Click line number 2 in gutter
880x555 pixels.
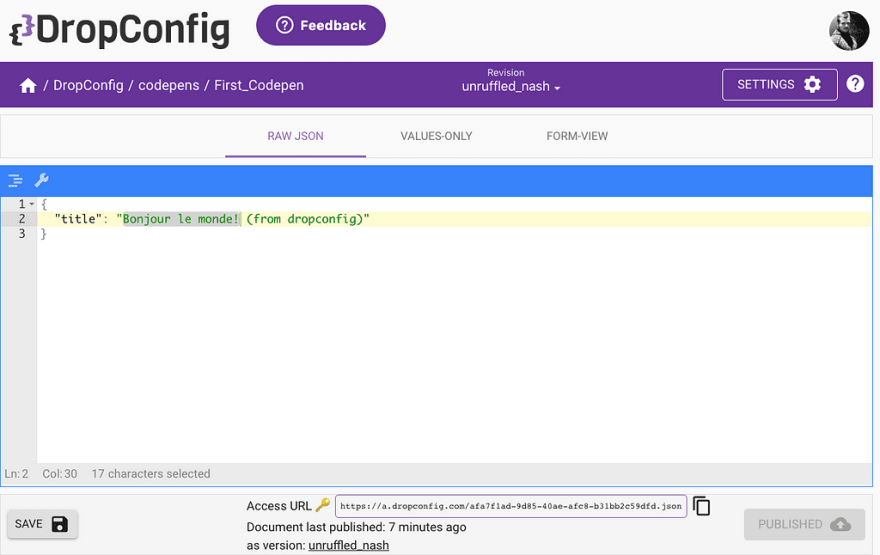(x=22, y=219)
